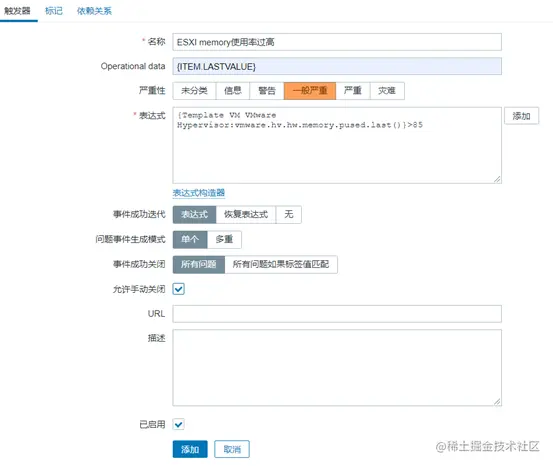Open the 依赖关系 tab
Viewport: 553px width, 466px height.
tap(94, 11)
